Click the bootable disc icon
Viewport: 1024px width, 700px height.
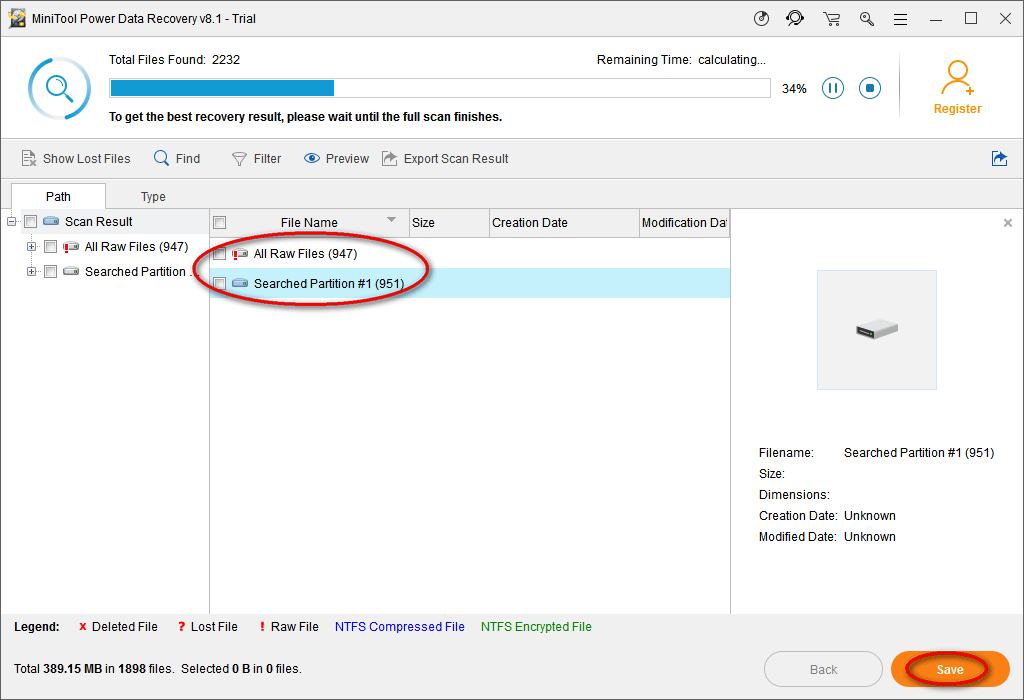[761, 18]
